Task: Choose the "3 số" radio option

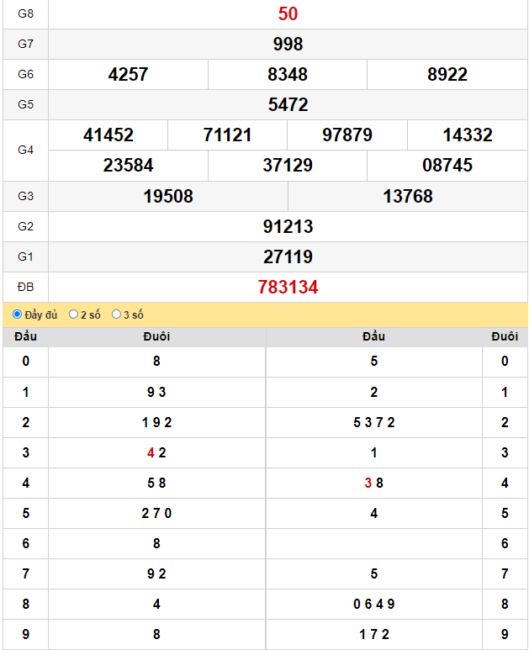Action: tap(116, 314)
